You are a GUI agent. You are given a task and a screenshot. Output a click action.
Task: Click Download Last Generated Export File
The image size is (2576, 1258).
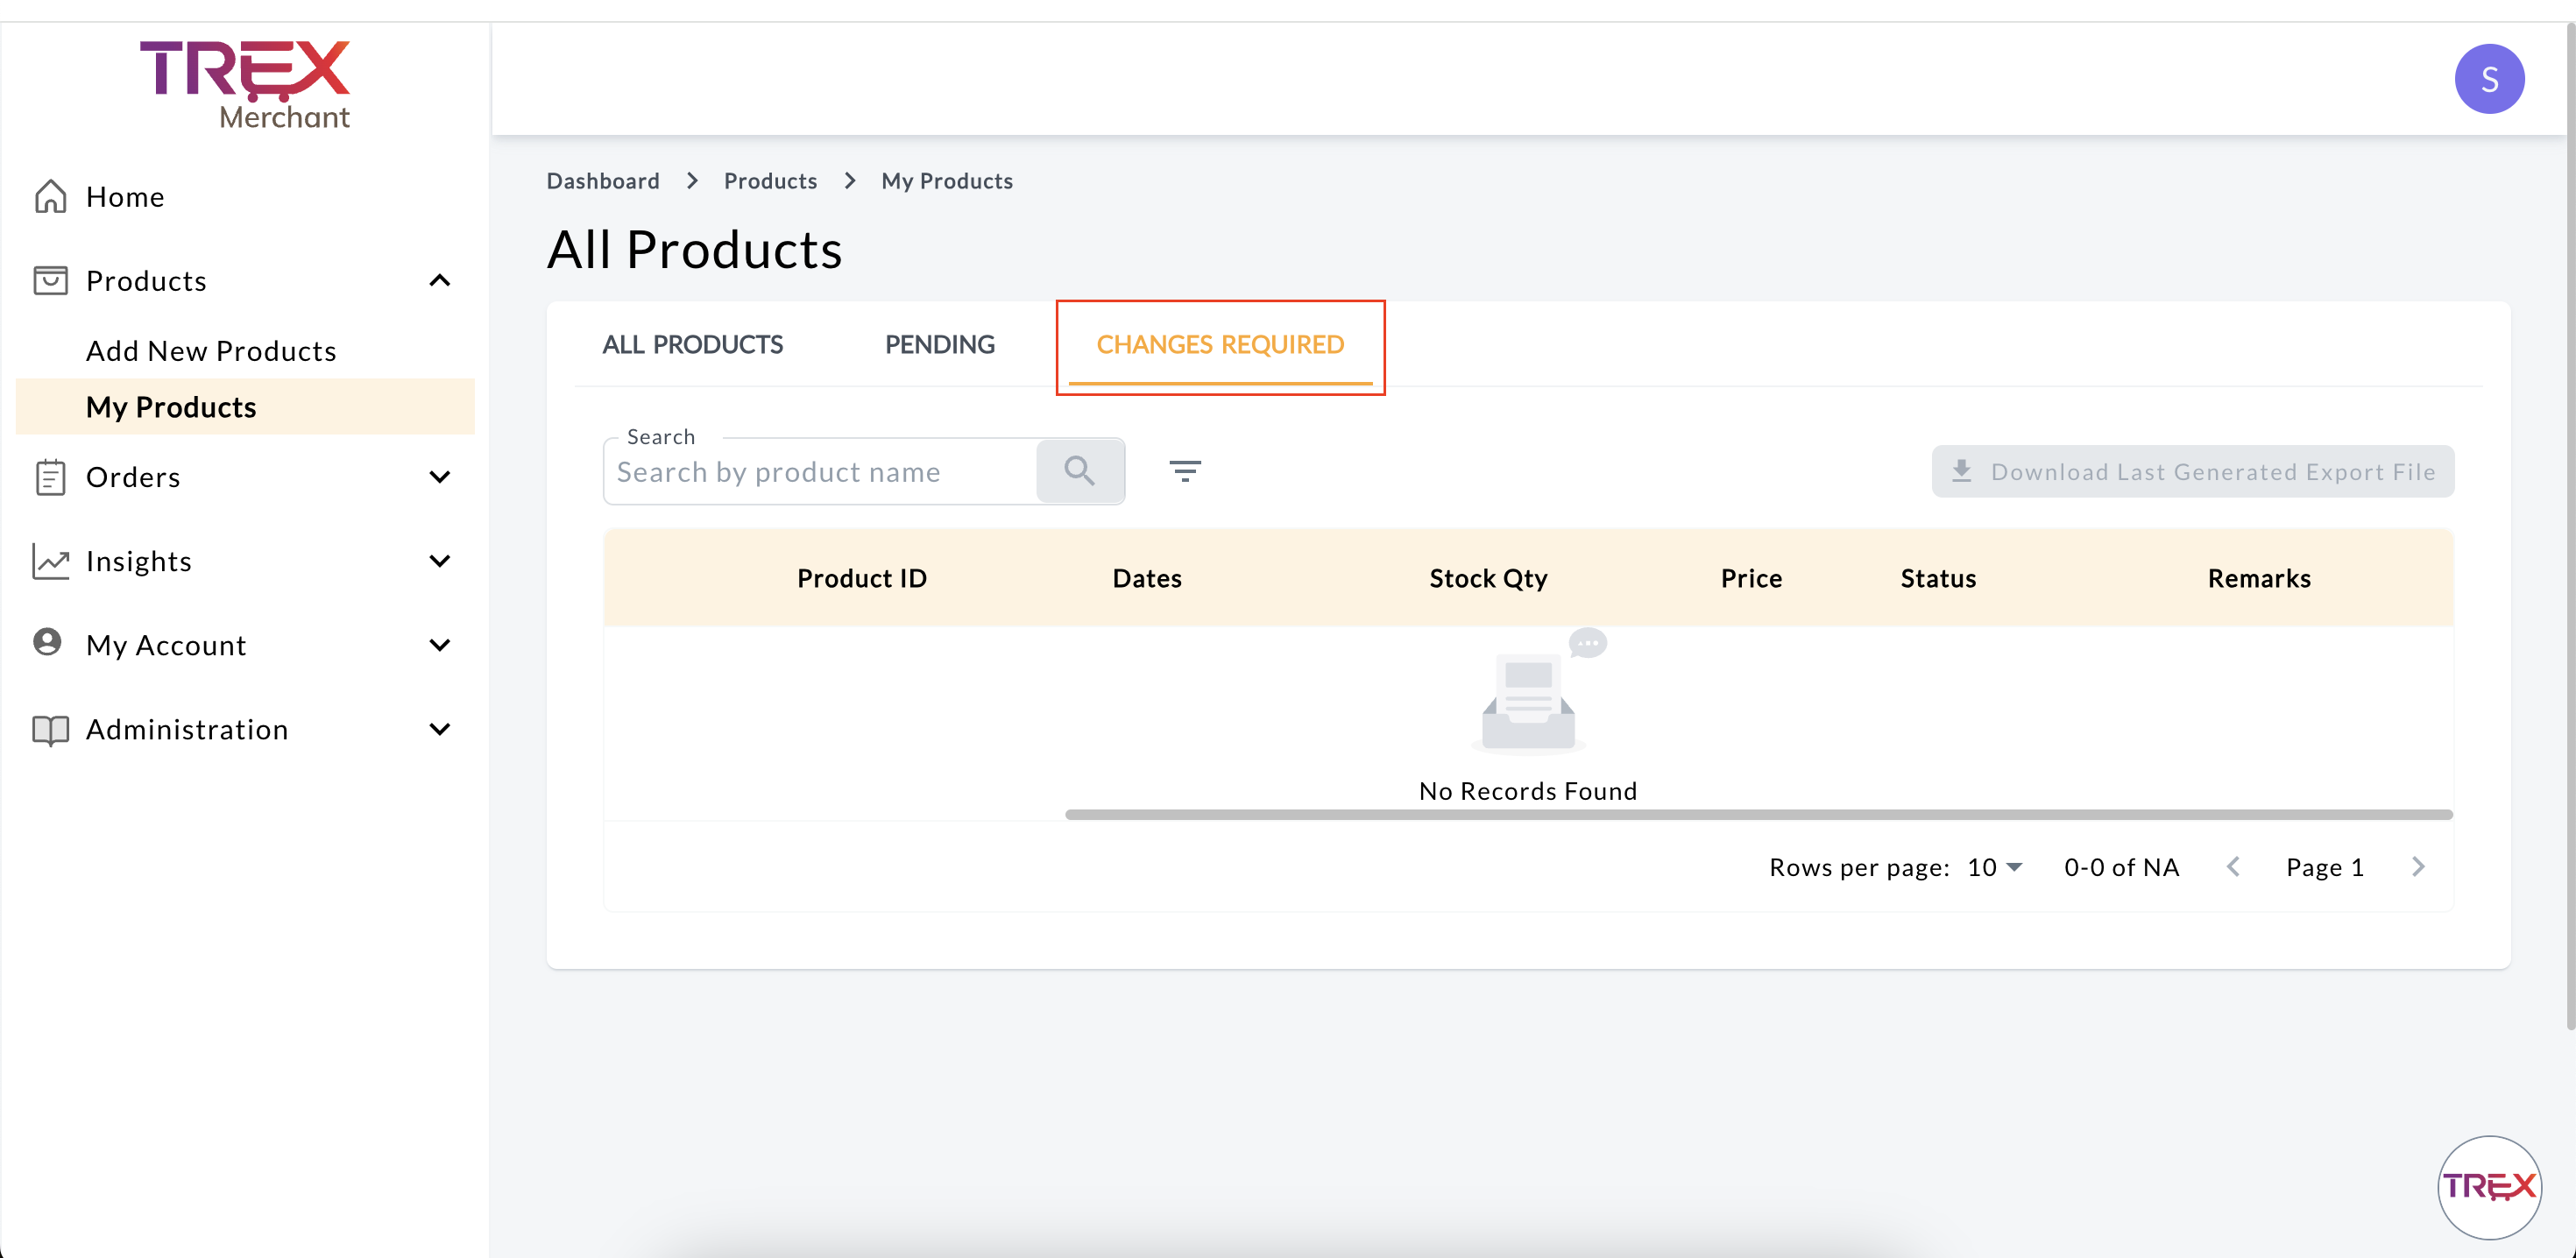point(2192,472)
